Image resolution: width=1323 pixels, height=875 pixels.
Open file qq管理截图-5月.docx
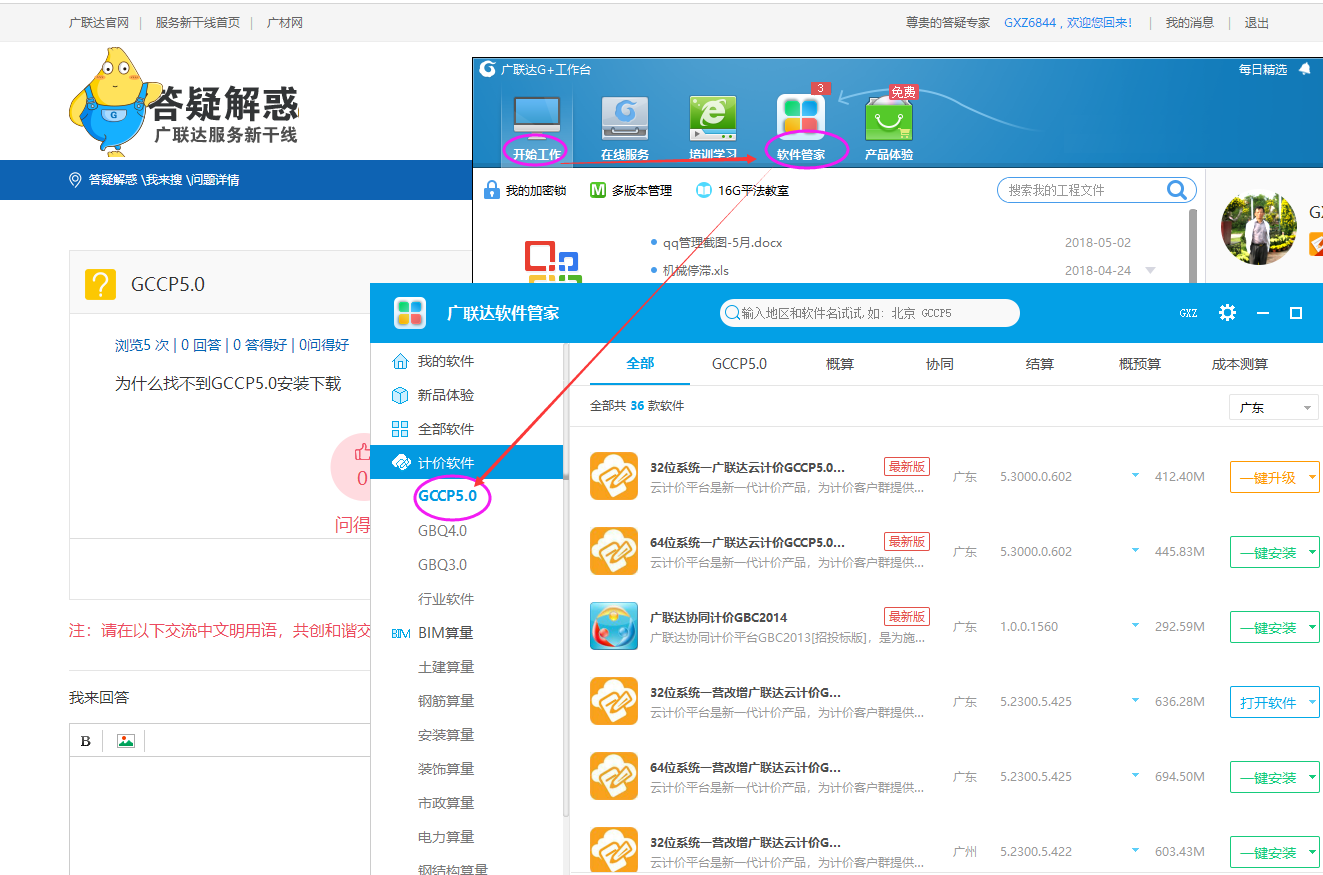coord(722,242)
